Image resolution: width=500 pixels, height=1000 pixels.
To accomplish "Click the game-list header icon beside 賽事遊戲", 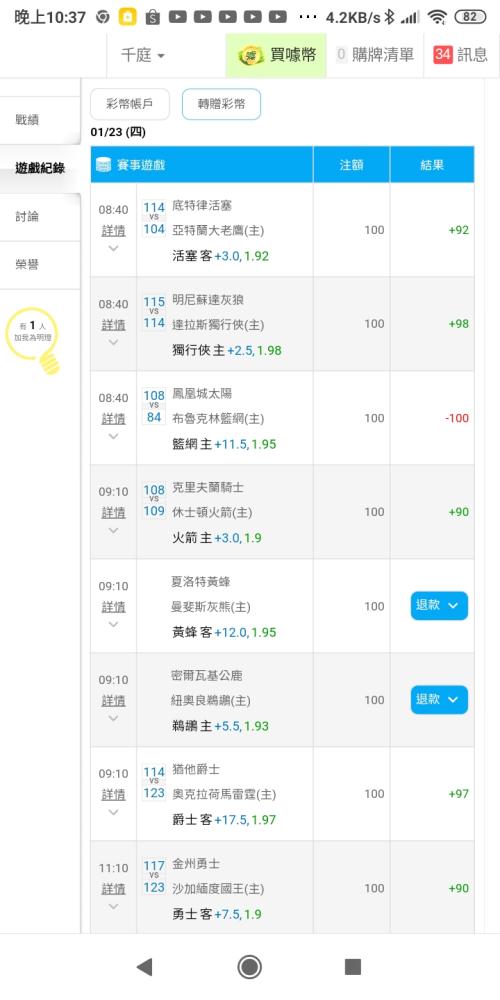I will (x=103, y=165).
